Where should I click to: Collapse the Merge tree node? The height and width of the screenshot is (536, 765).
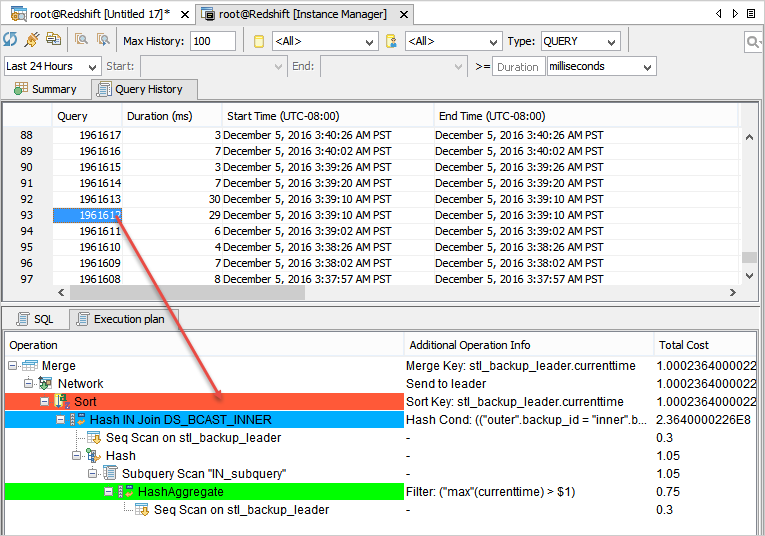click(13, 365)
